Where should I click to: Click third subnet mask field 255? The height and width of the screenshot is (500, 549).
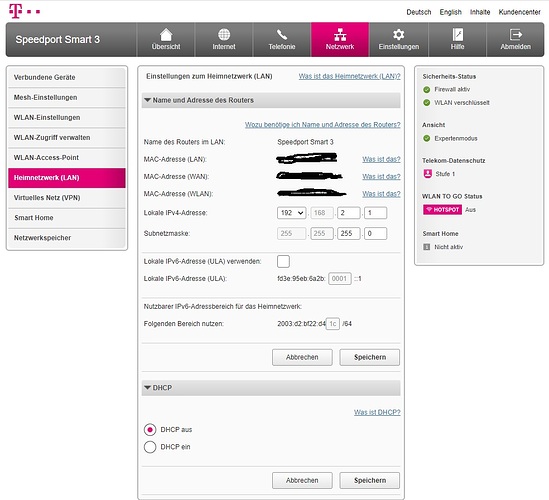[x=349, y=234]
